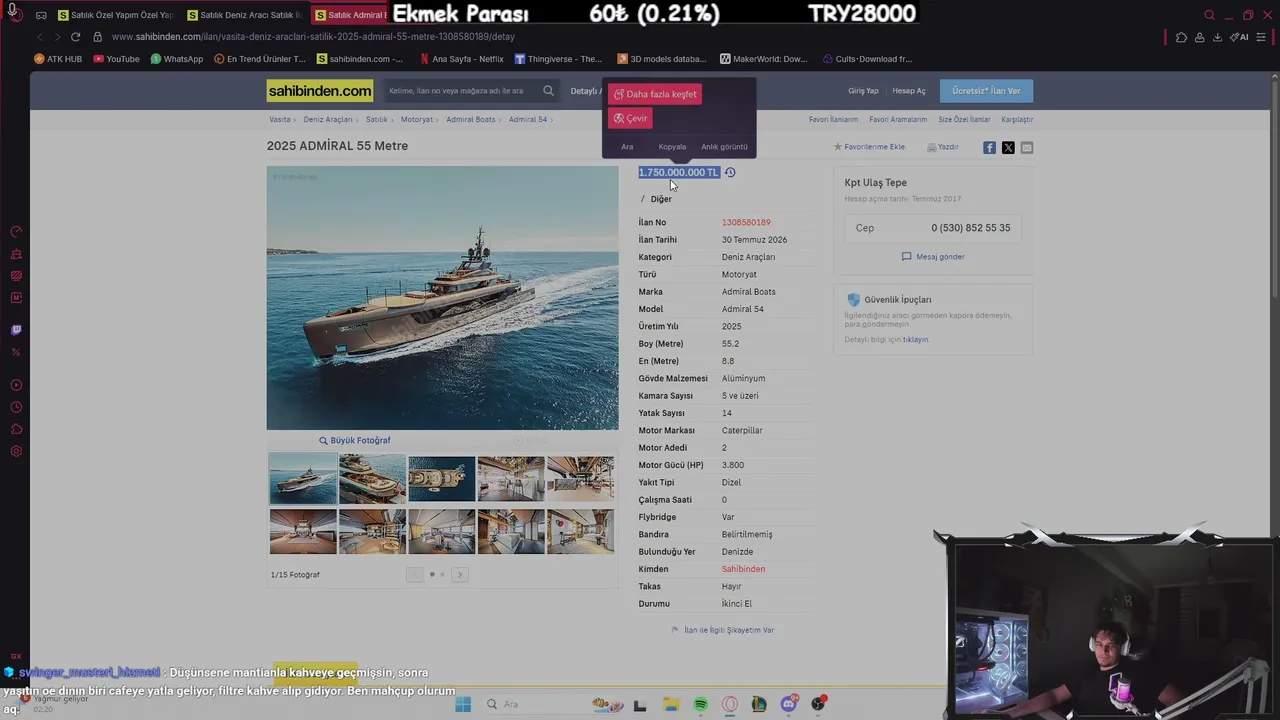
Task: Open the browser downloads icon
Action: click(1217, 37)
